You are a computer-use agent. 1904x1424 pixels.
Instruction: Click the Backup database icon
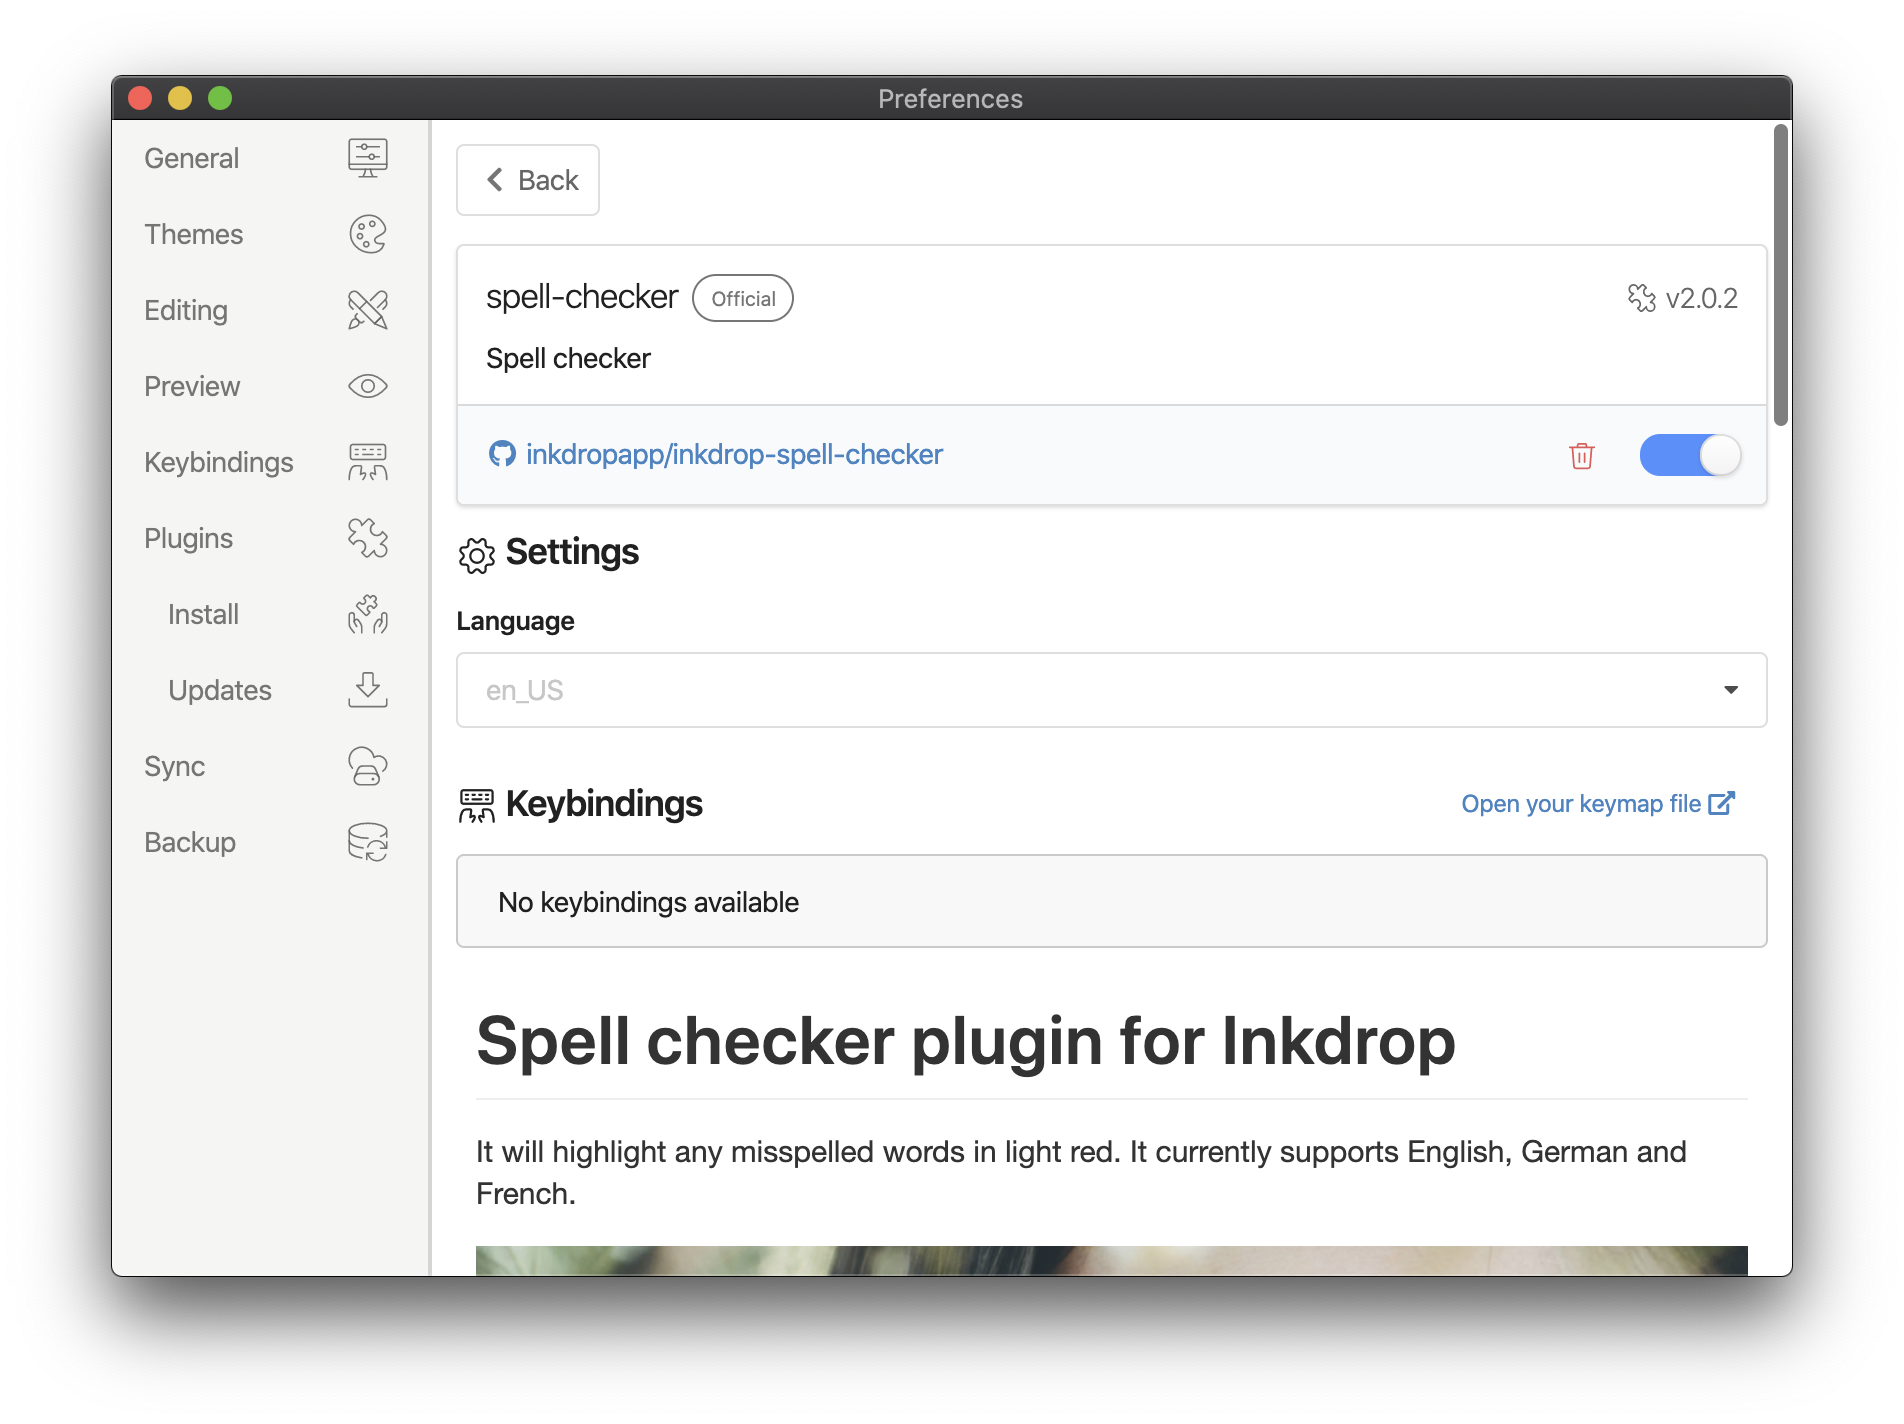pos(367,842)
